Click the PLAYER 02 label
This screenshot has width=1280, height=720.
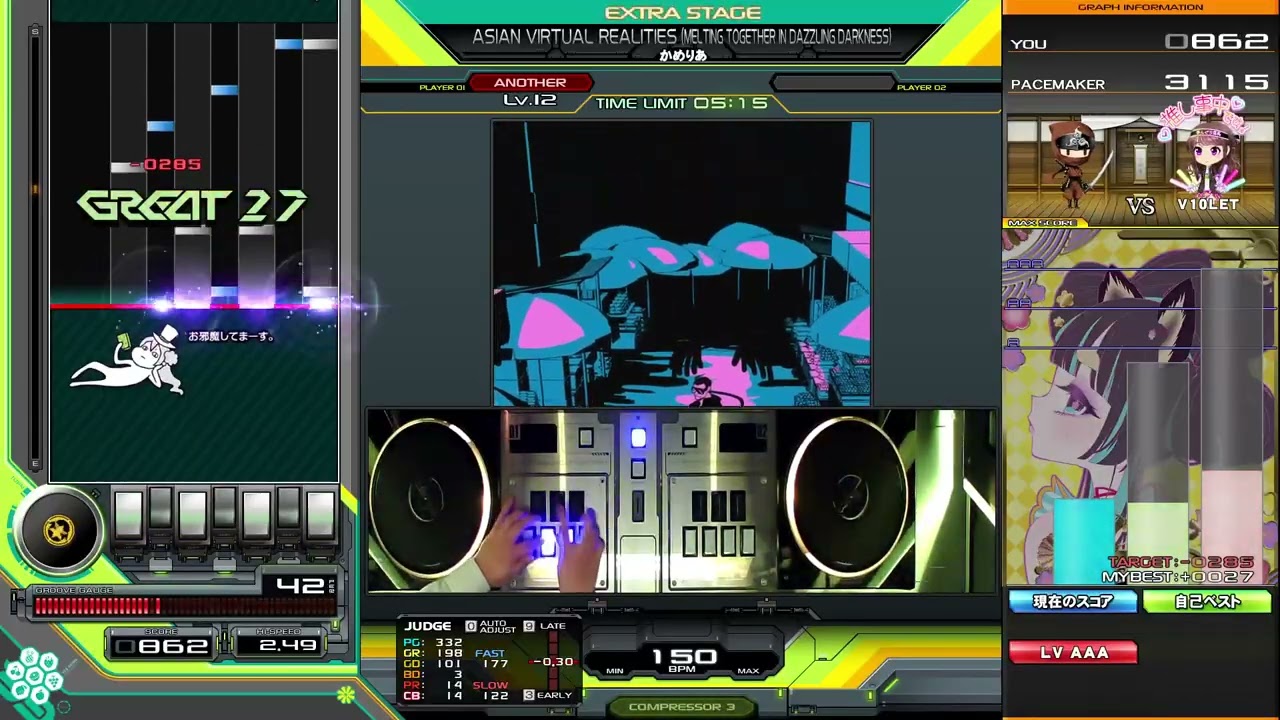coord(921,88)
